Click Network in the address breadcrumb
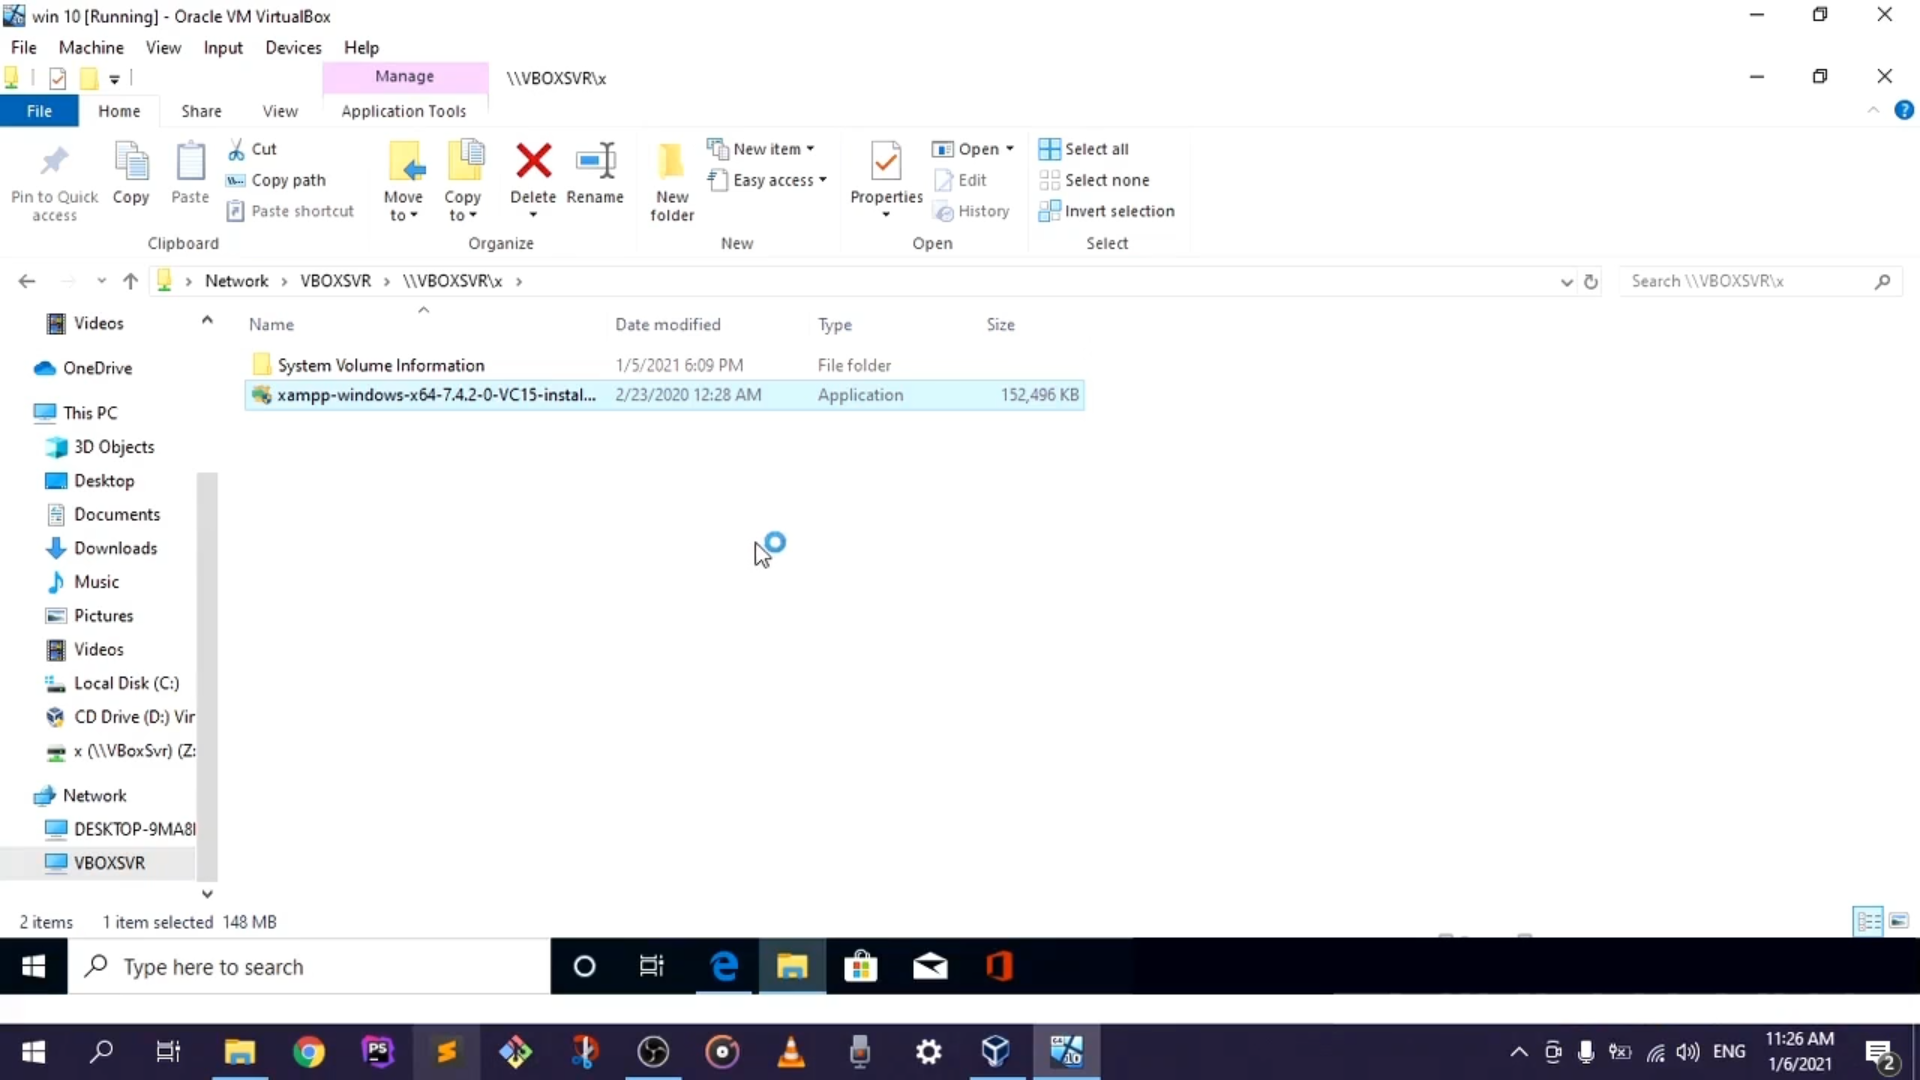1920x1080 pixels. 236,281
